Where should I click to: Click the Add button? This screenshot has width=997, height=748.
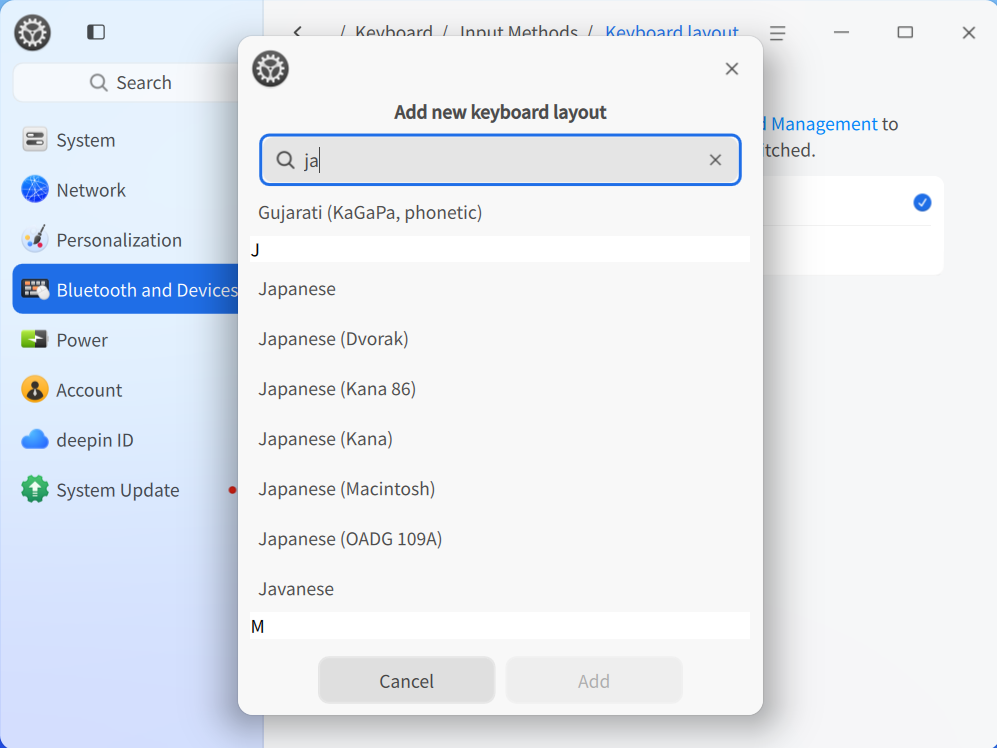tap(594, 681)
